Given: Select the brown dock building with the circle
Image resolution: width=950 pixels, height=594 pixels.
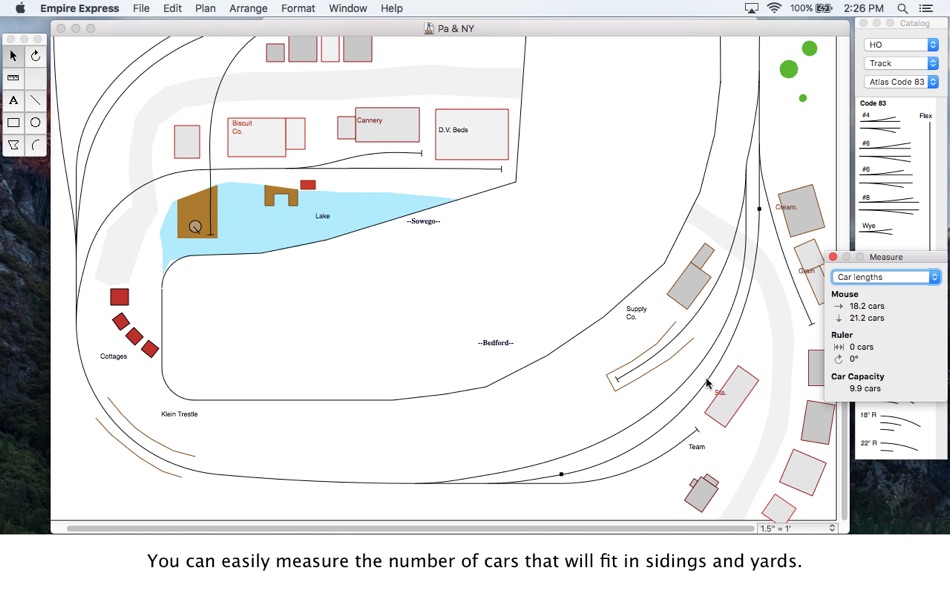Looking at the screenshot, I should [x=198, y=213].
